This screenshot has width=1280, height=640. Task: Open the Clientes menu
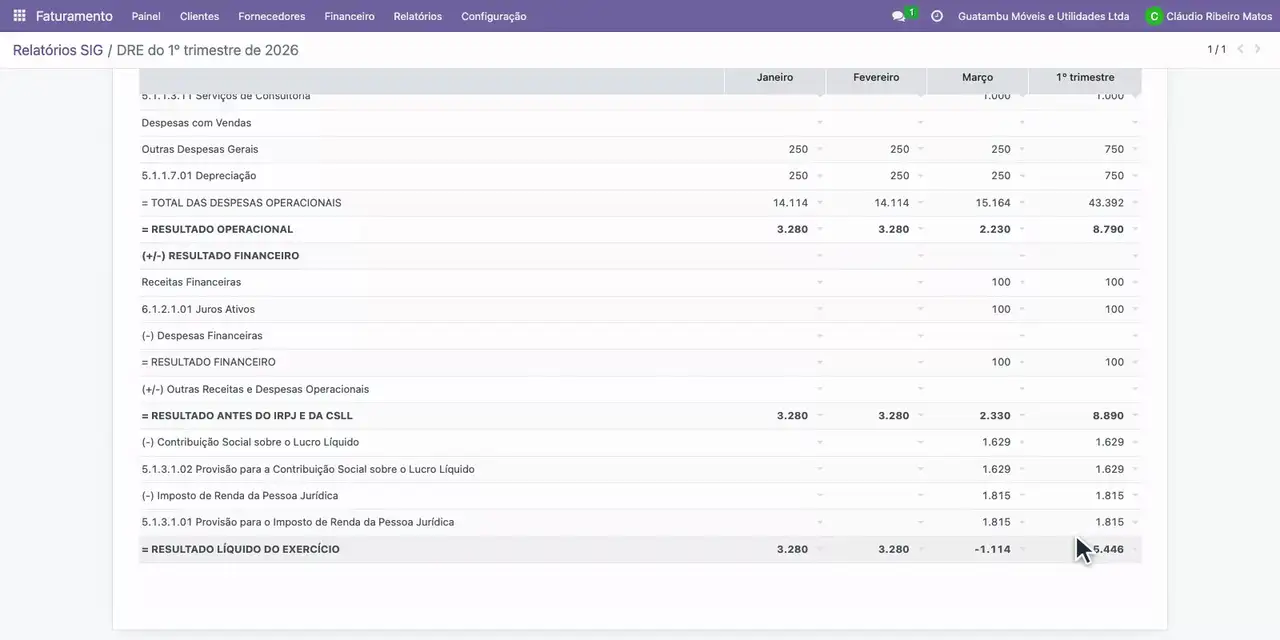199,16
